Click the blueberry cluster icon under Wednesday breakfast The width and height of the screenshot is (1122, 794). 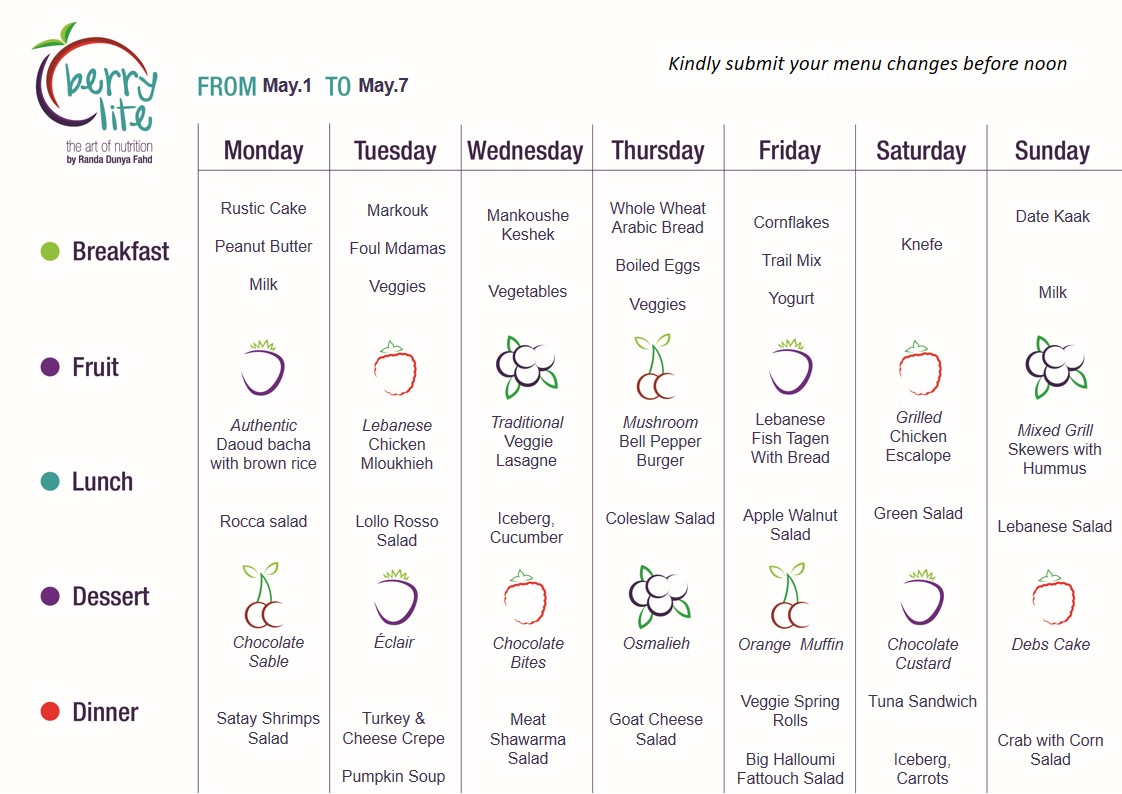coord(527,367)
